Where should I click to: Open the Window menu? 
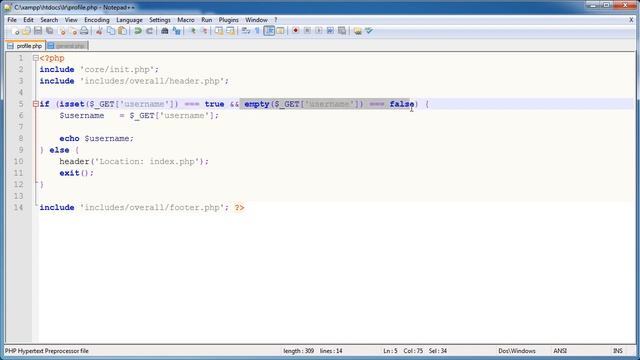[256, 20]
